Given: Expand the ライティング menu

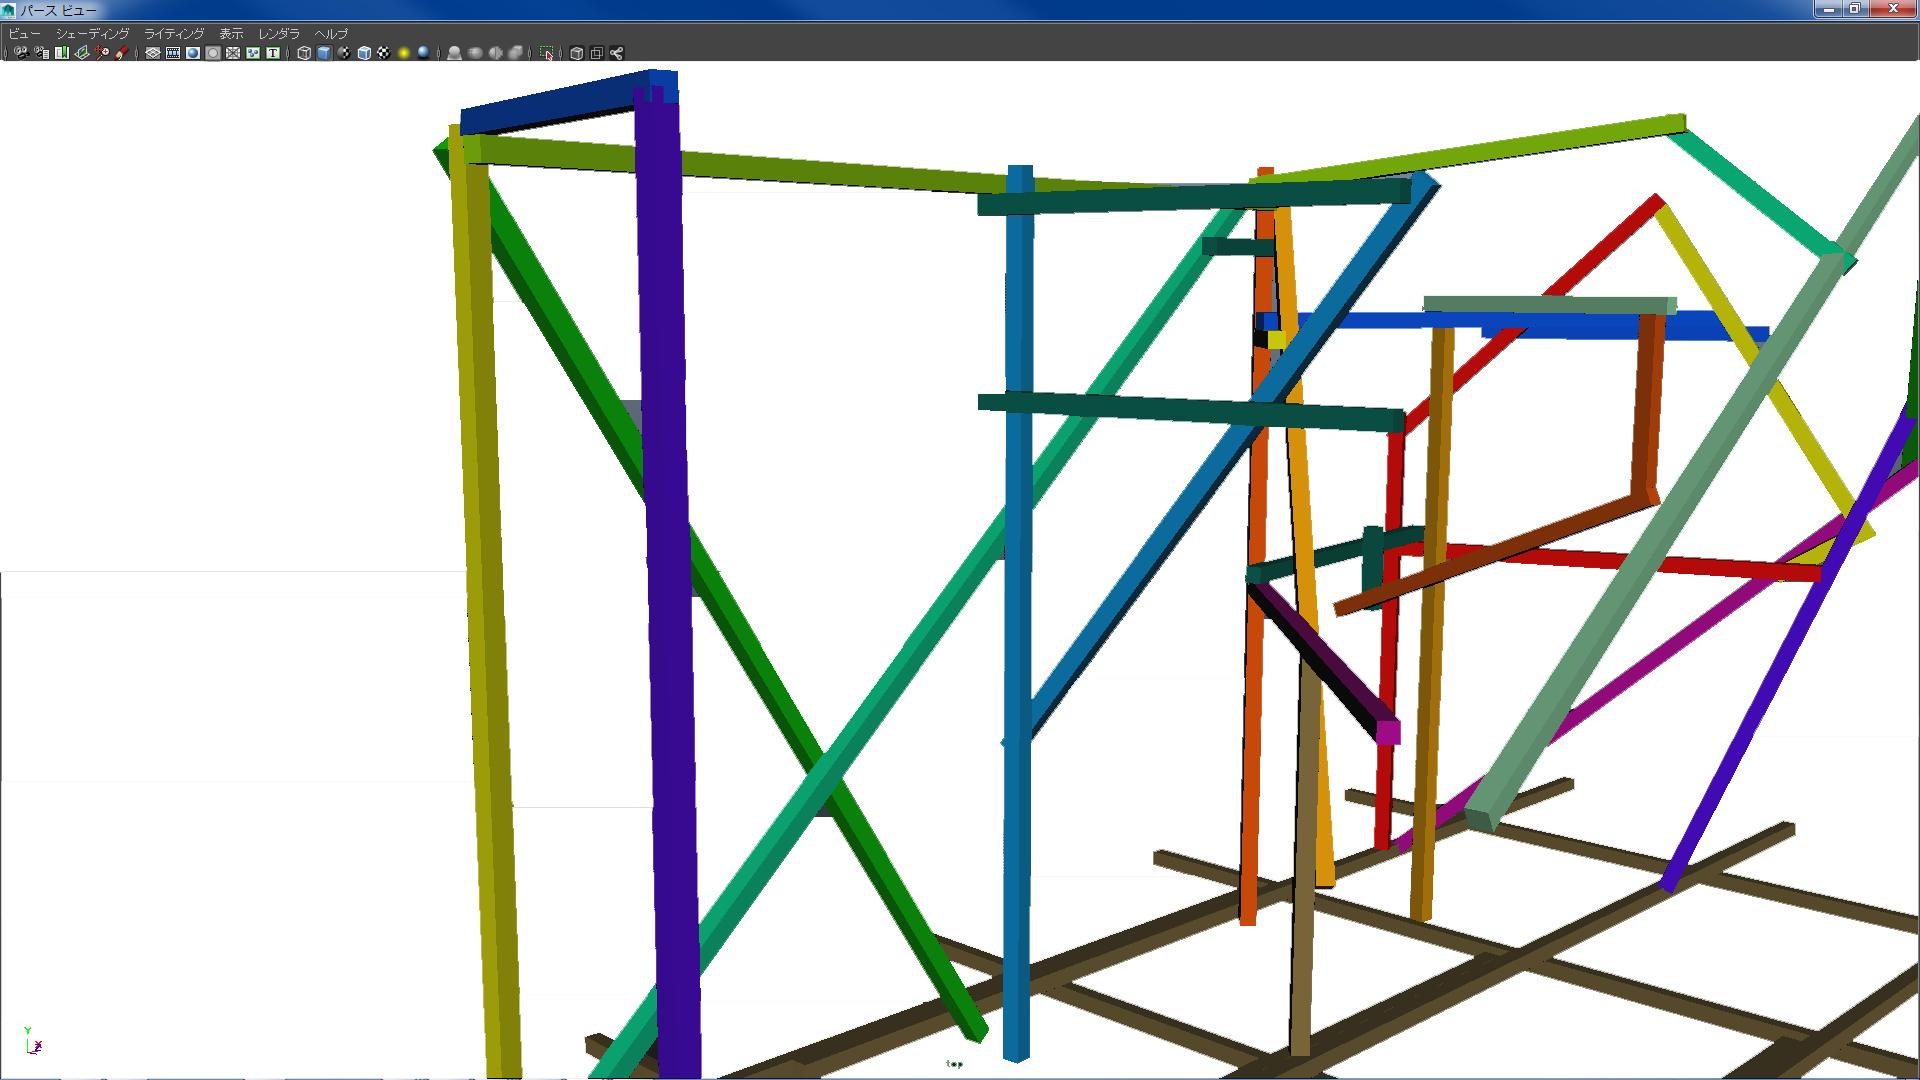Looking at the screenshot, I should tap(174, 34).
